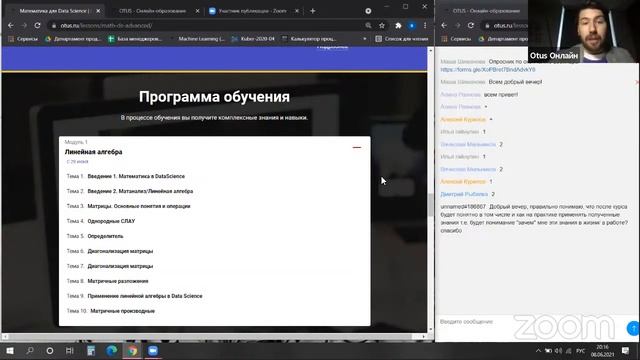Click the 'Определитель' topic
This screenshot has height=360, width=640.
tap(105, 236)
